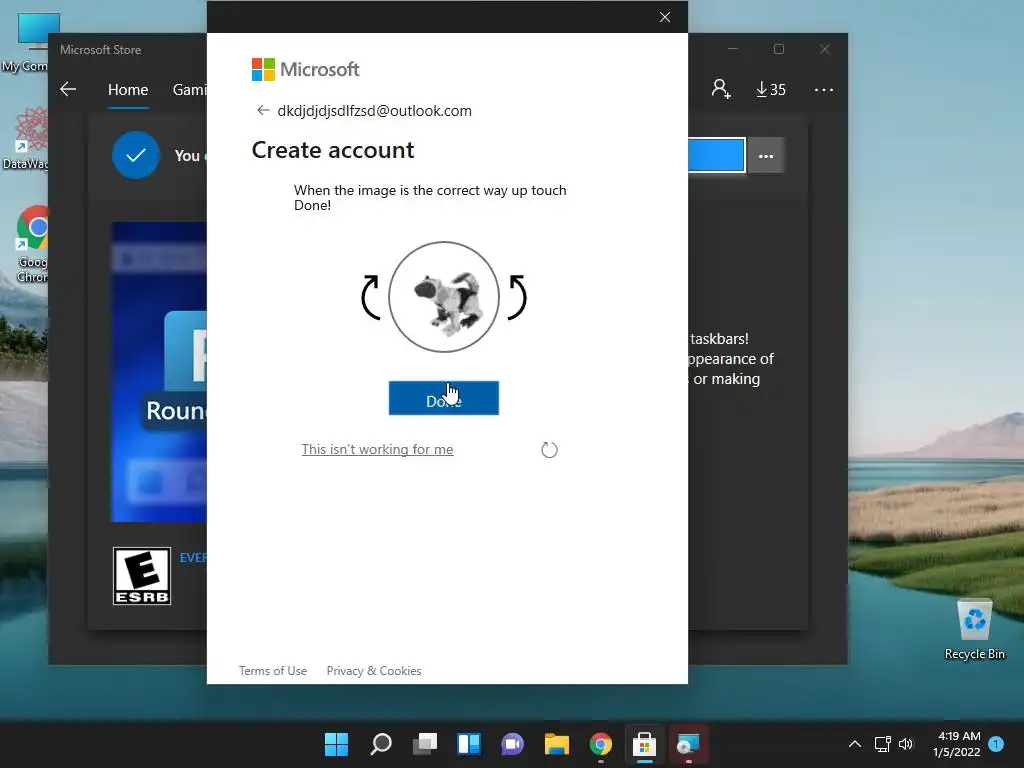1024x768 pixels.
Task: Select the My Computer desktop icon
Action: coord(26,43)
